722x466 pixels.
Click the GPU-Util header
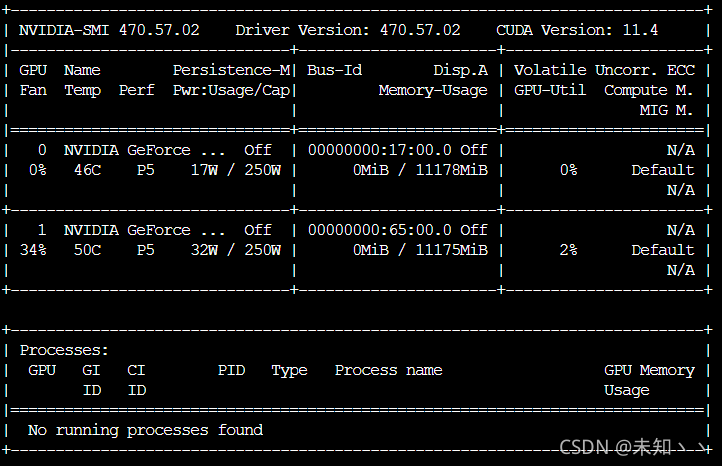click(550, 90)
